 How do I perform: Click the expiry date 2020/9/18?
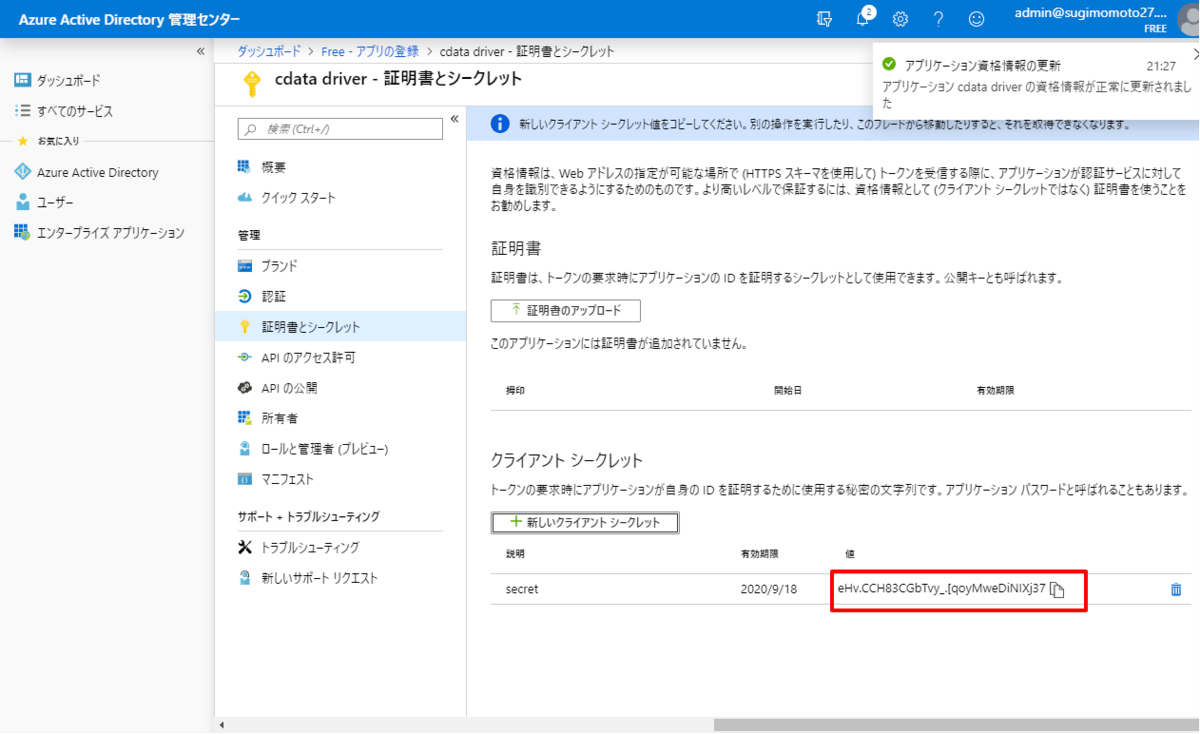click(x=768, y=589)
